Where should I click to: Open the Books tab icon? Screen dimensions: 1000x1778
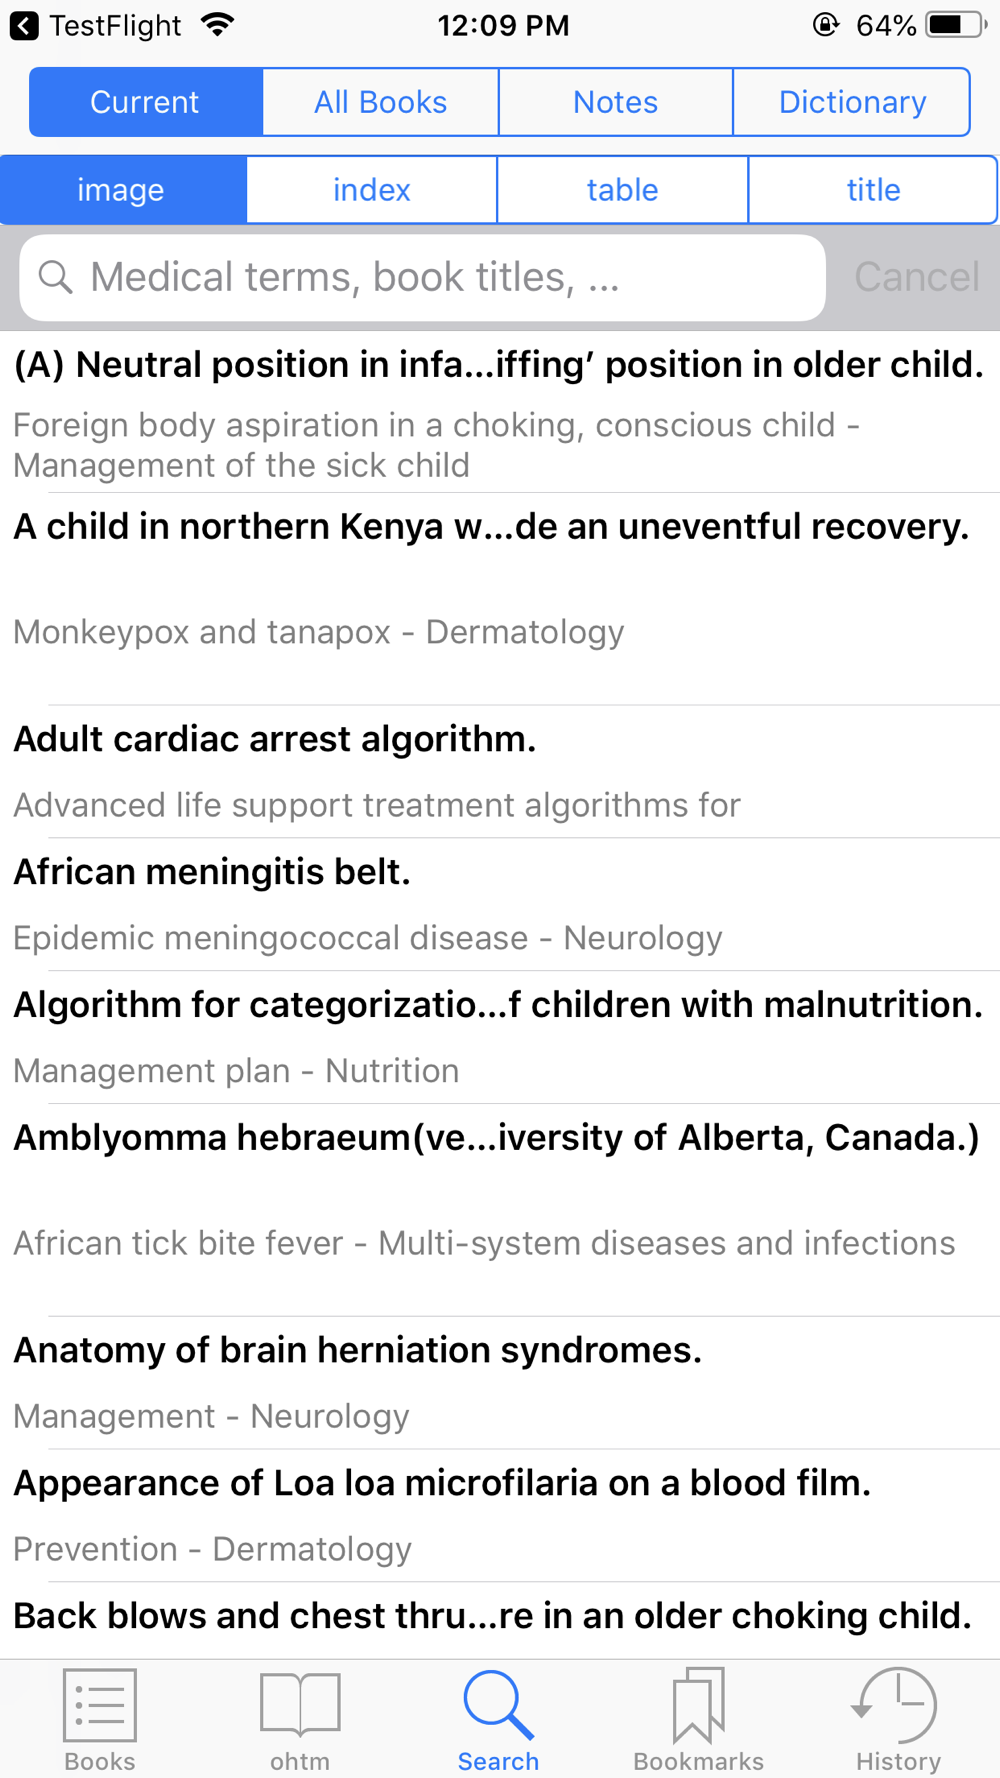[x=100, y=1705]
